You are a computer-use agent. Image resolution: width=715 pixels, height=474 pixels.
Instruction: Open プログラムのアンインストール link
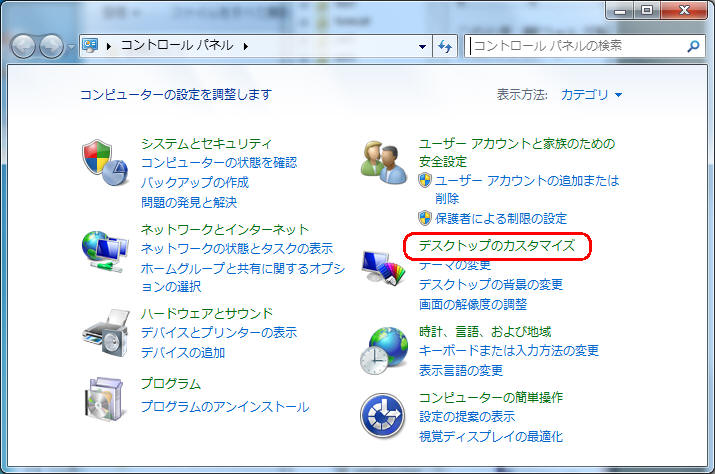point(225,407)
